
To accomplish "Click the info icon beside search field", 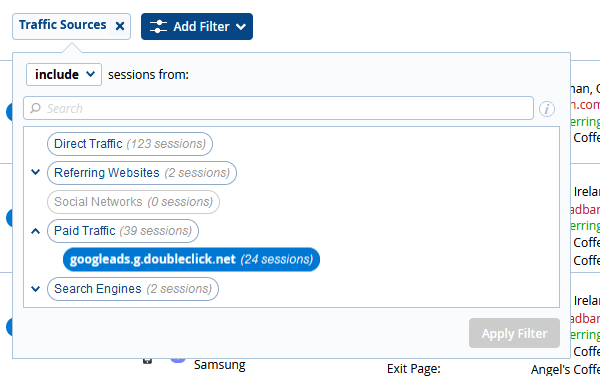I will pyautogui.click(x=547, y=109).
